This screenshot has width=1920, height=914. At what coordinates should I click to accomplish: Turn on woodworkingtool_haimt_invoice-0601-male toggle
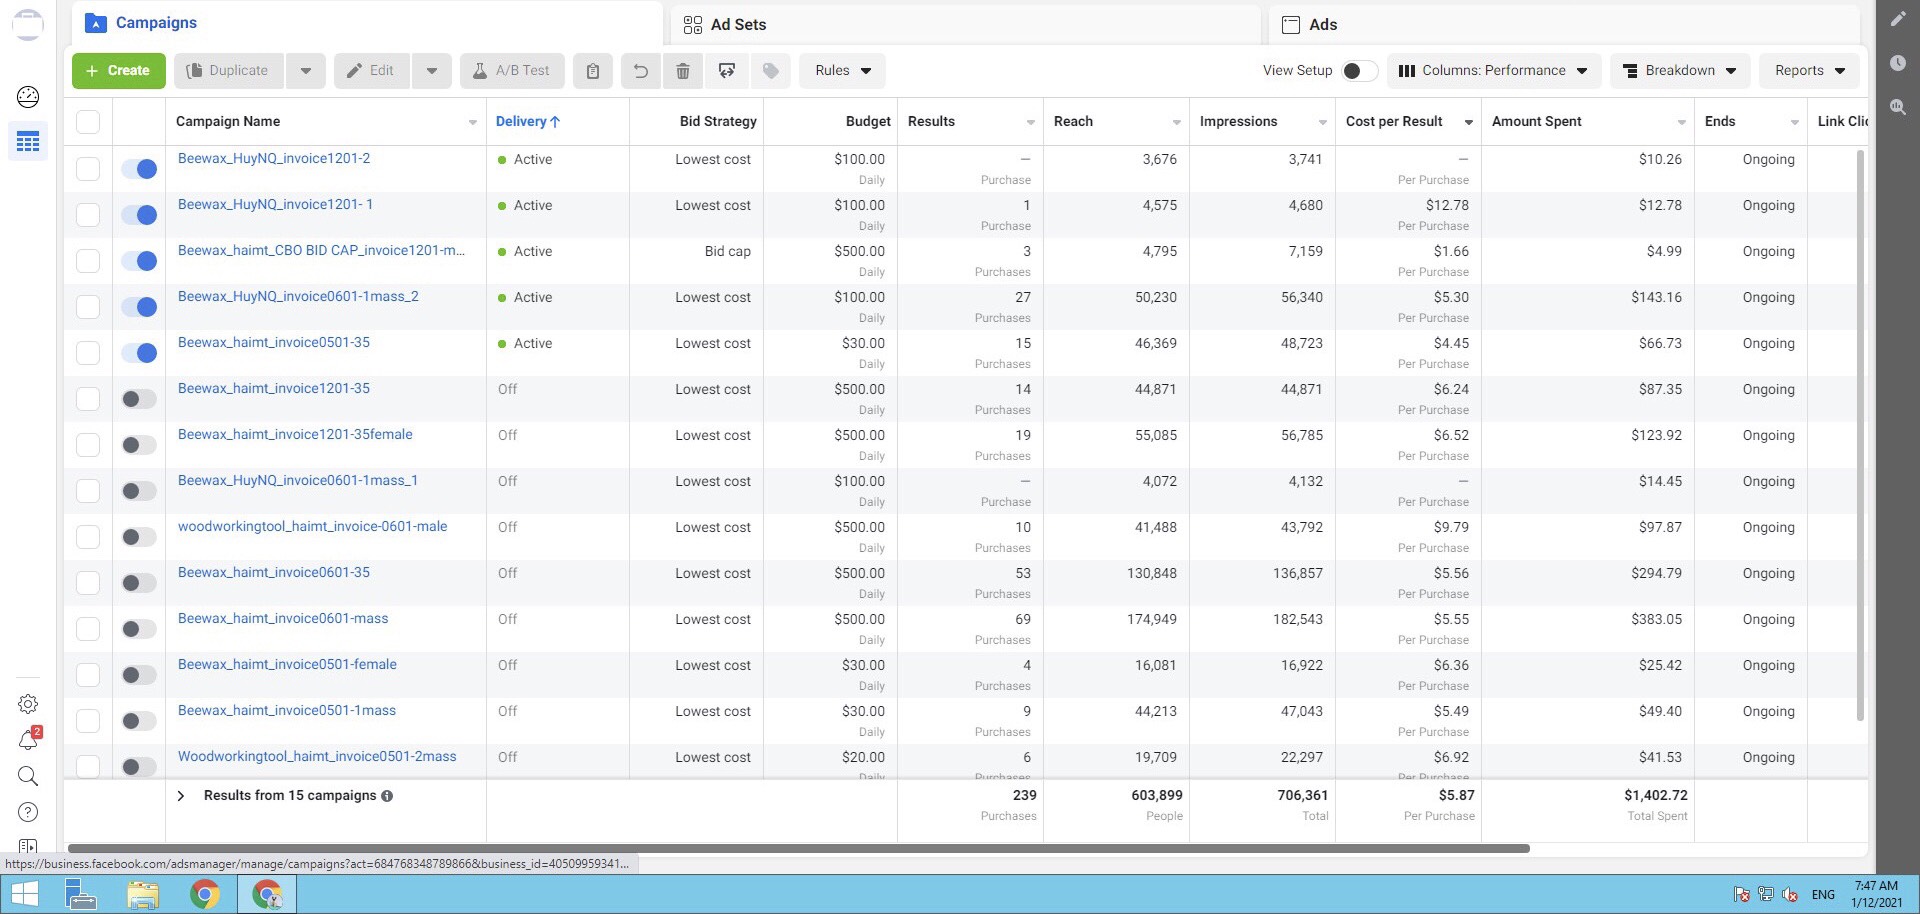(139, 537)
